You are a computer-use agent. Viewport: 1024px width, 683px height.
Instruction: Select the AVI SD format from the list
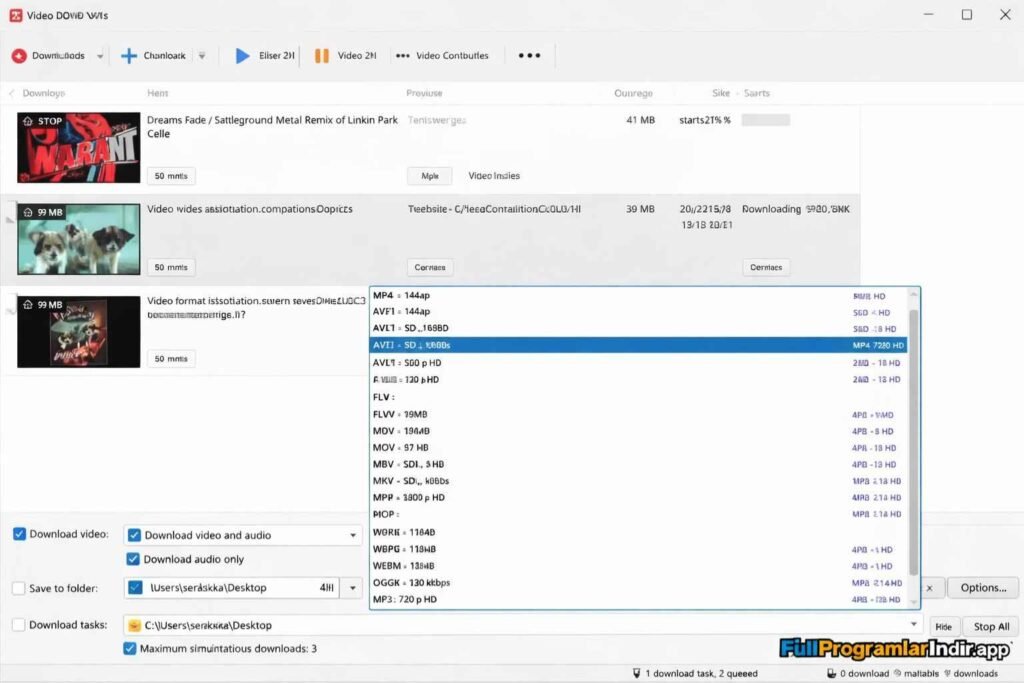(x=500, y=345)
